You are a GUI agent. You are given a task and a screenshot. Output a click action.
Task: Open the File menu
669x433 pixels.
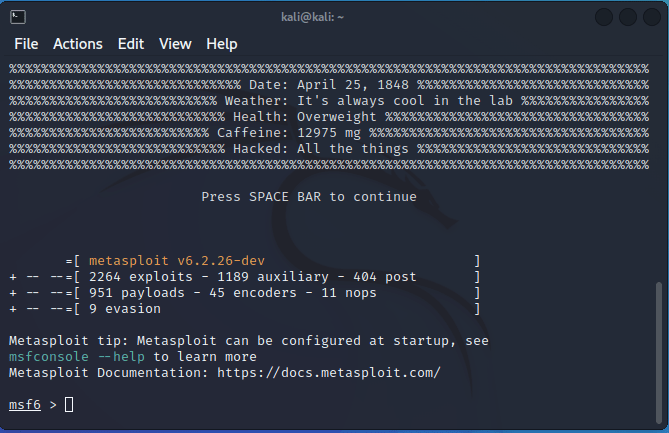(26, 44)
